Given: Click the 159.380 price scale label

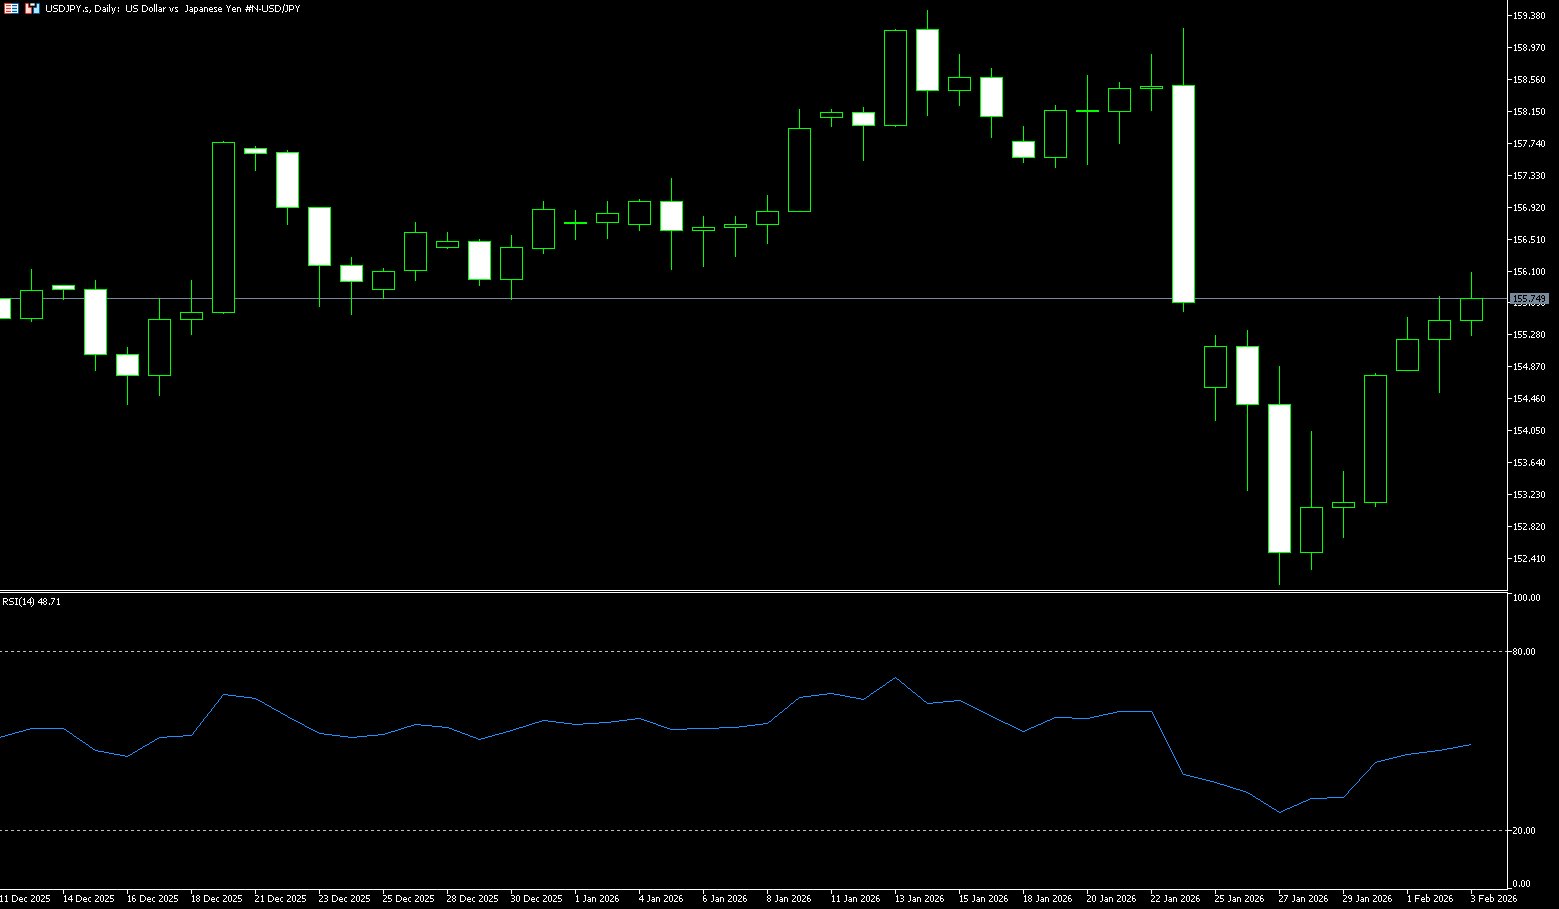Looking at the screenshot, I should (x=1529, y=16).
